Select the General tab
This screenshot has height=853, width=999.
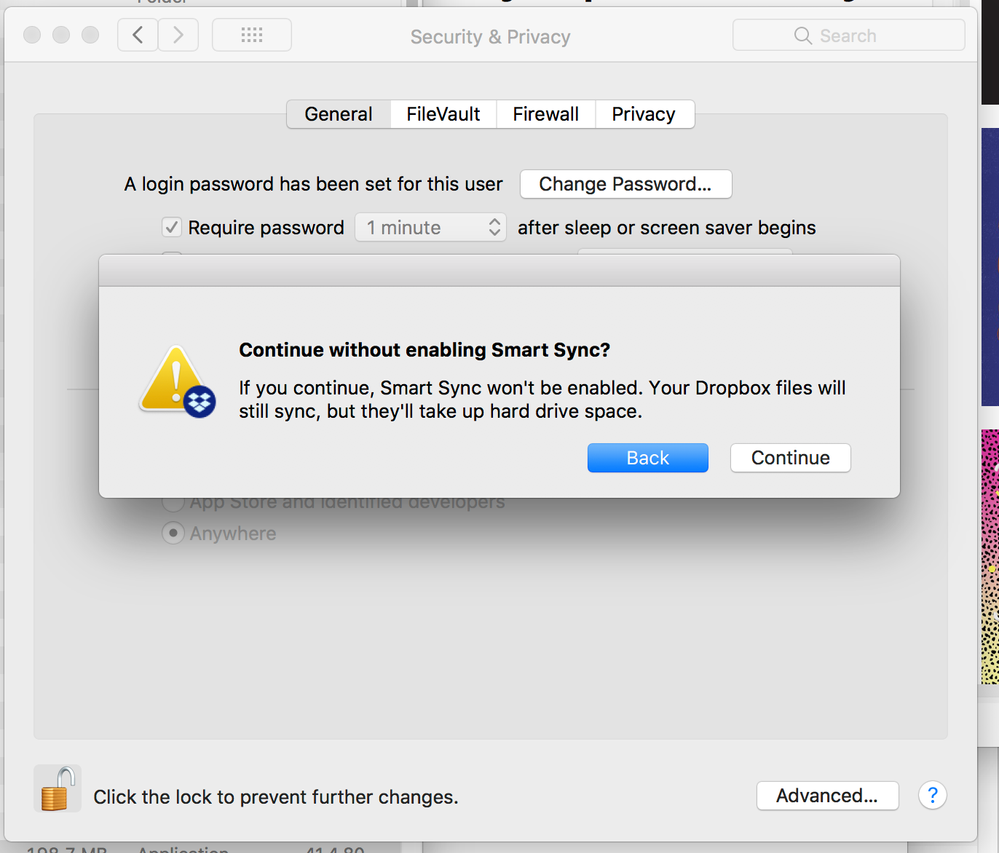[x=338, y=114]
